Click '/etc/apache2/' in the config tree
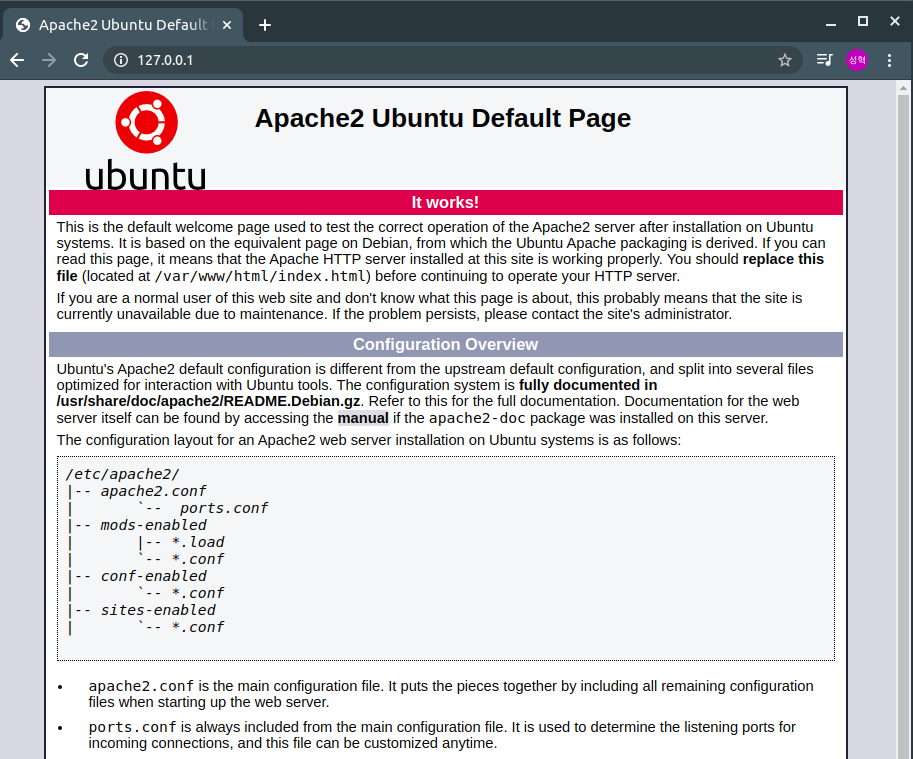The height and width of the screenshot is (759, 913). (x=123, y=474)
